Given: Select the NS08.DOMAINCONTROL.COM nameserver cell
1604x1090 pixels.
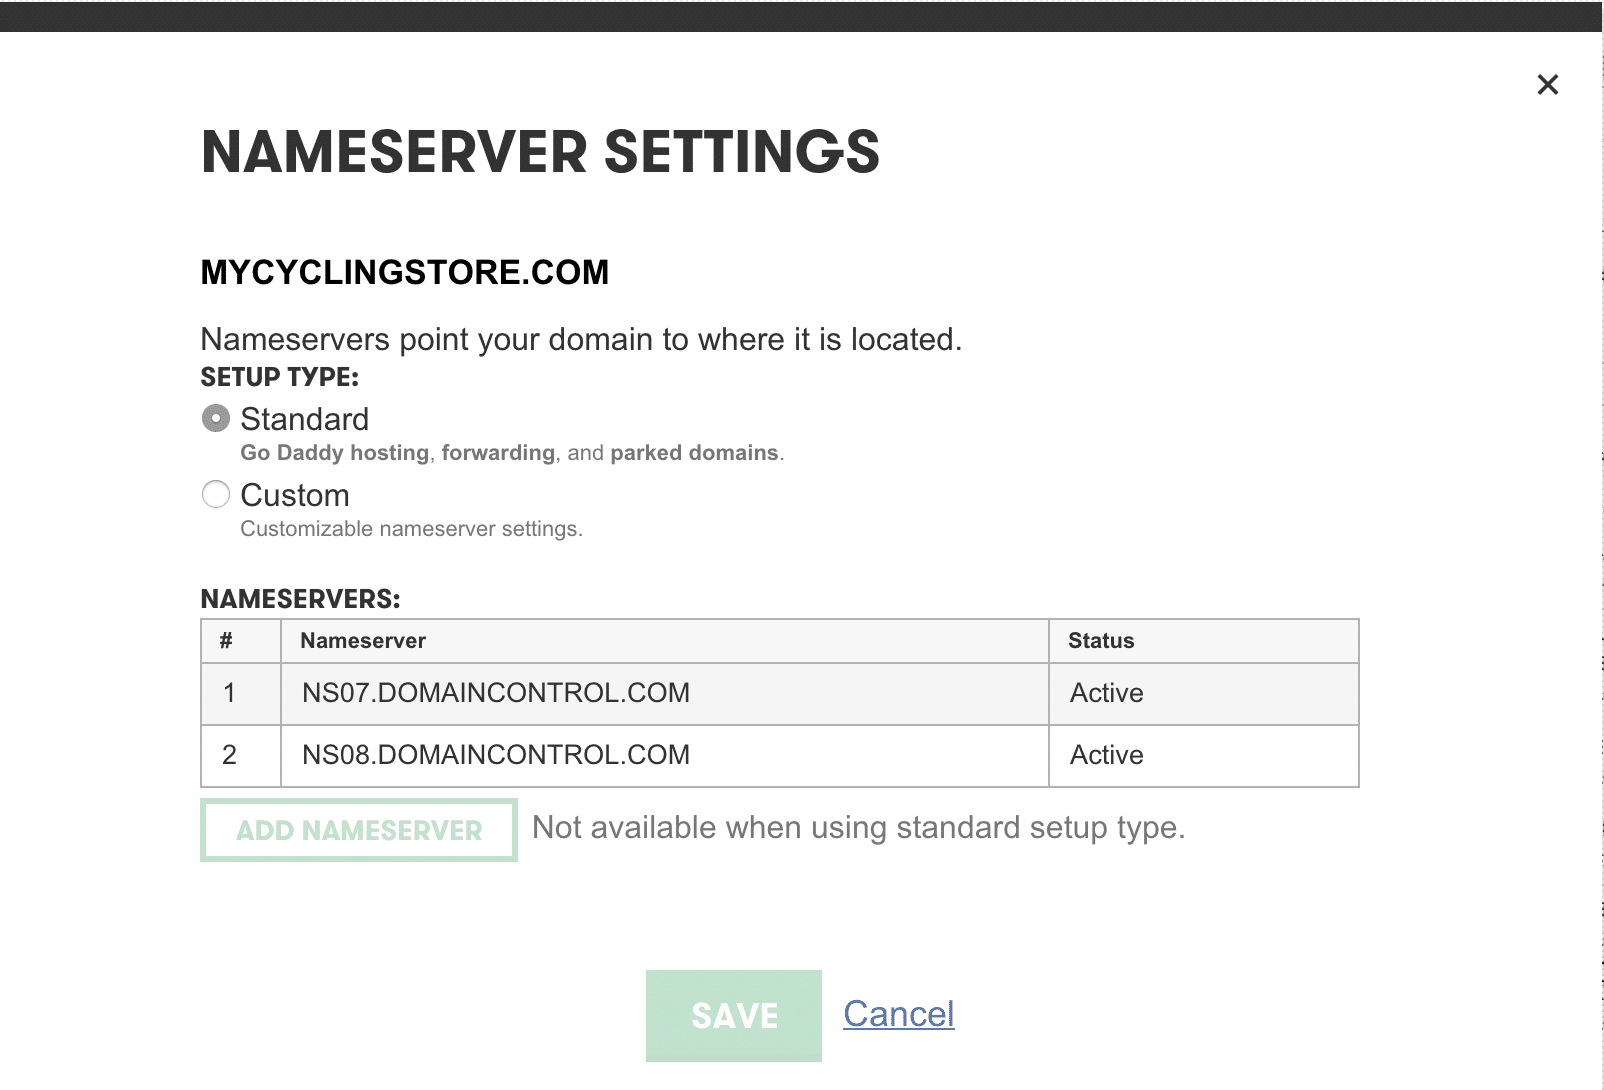Looking at the screenshot, I should click(496, 755).
